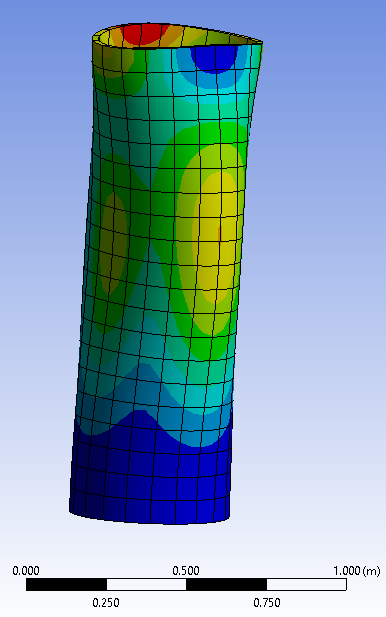Click the 0.000 scale ruler label

(26, 571)
